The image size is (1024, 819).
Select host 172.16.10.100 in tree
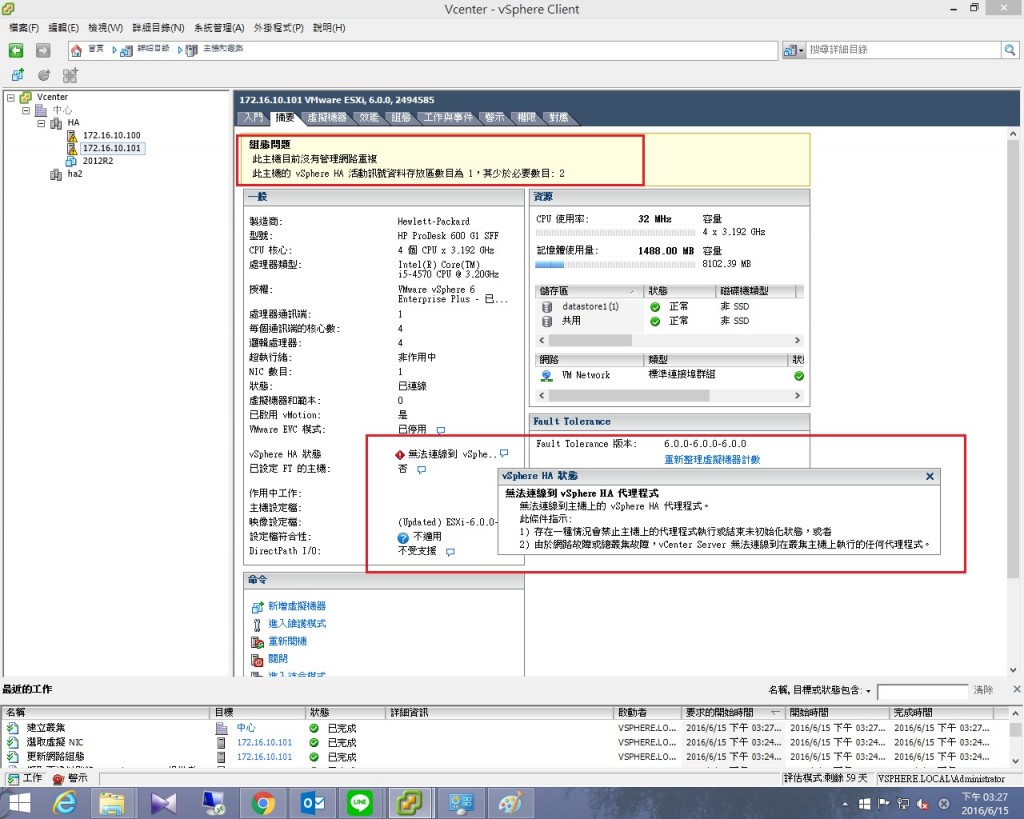(111, 135)
